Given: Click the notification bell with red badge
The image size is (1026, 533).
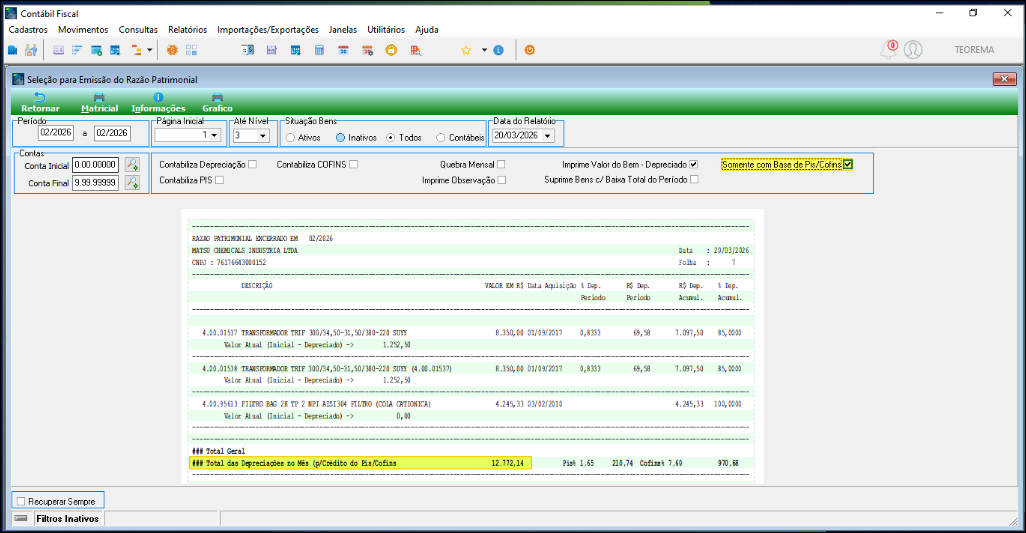Looking at the screenshot, I should 888,50.
